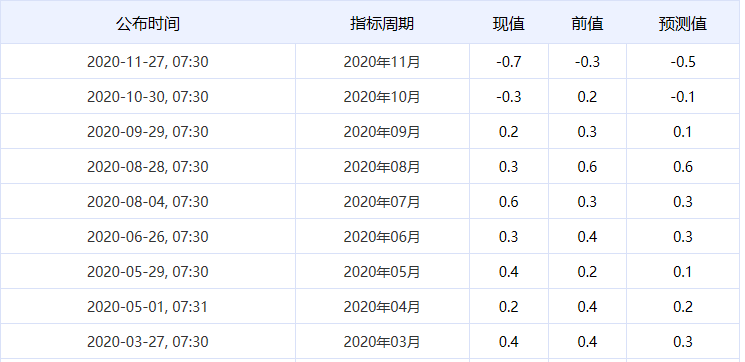Click the 指标周期 column header
745x362 pixels.
pos(382,23)
